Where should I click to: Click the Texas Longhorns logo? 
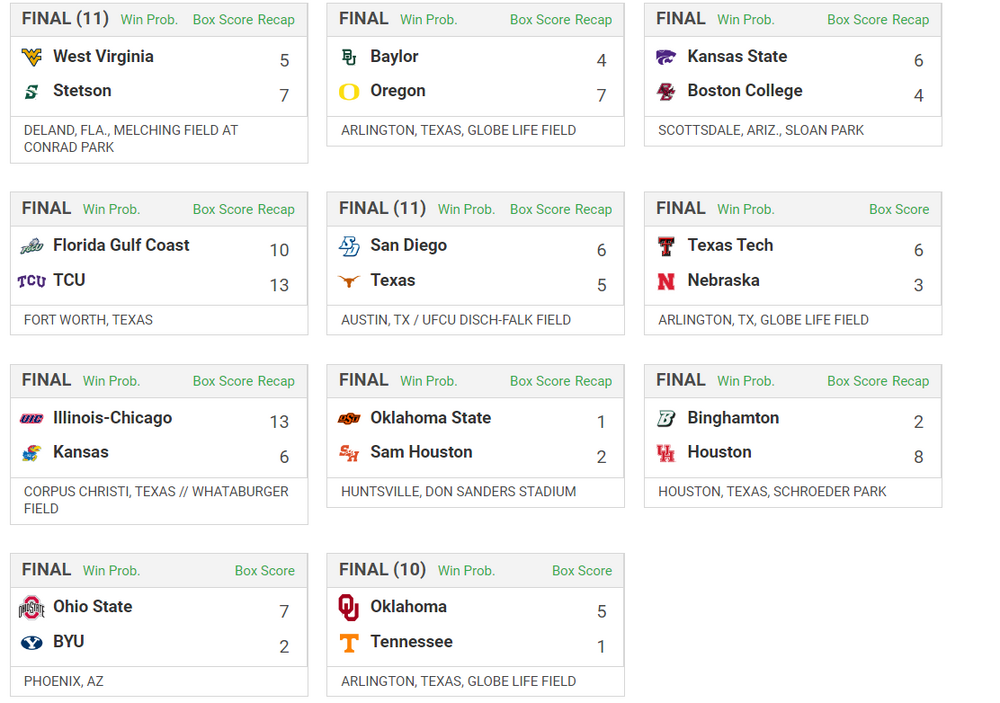coord(349,281)
